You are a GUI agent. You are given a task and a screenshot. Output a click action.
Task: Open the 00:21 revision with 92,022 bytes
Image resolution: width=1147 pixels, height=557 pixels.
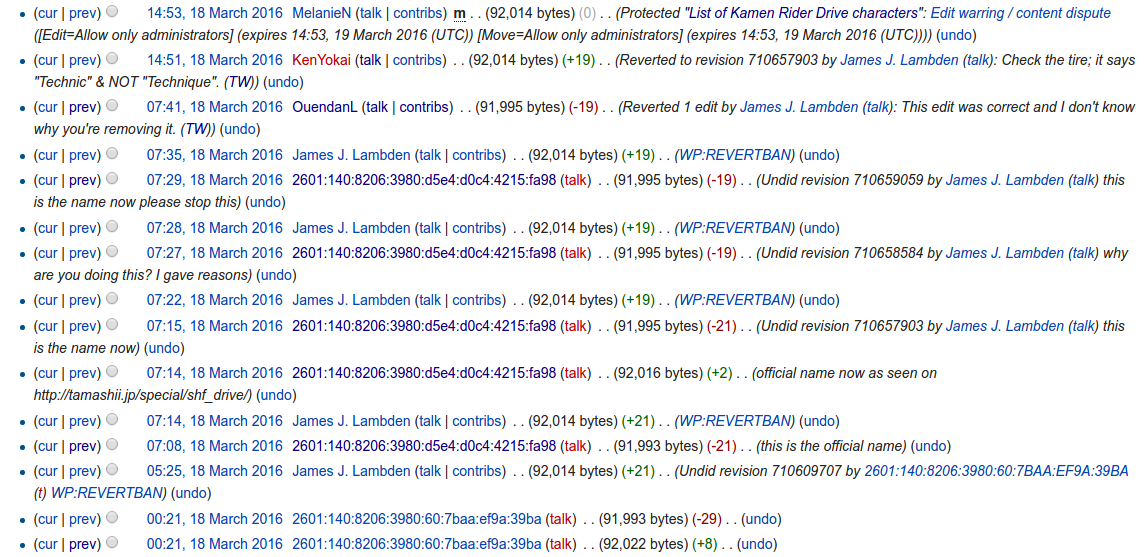click(x=214, y=545)
